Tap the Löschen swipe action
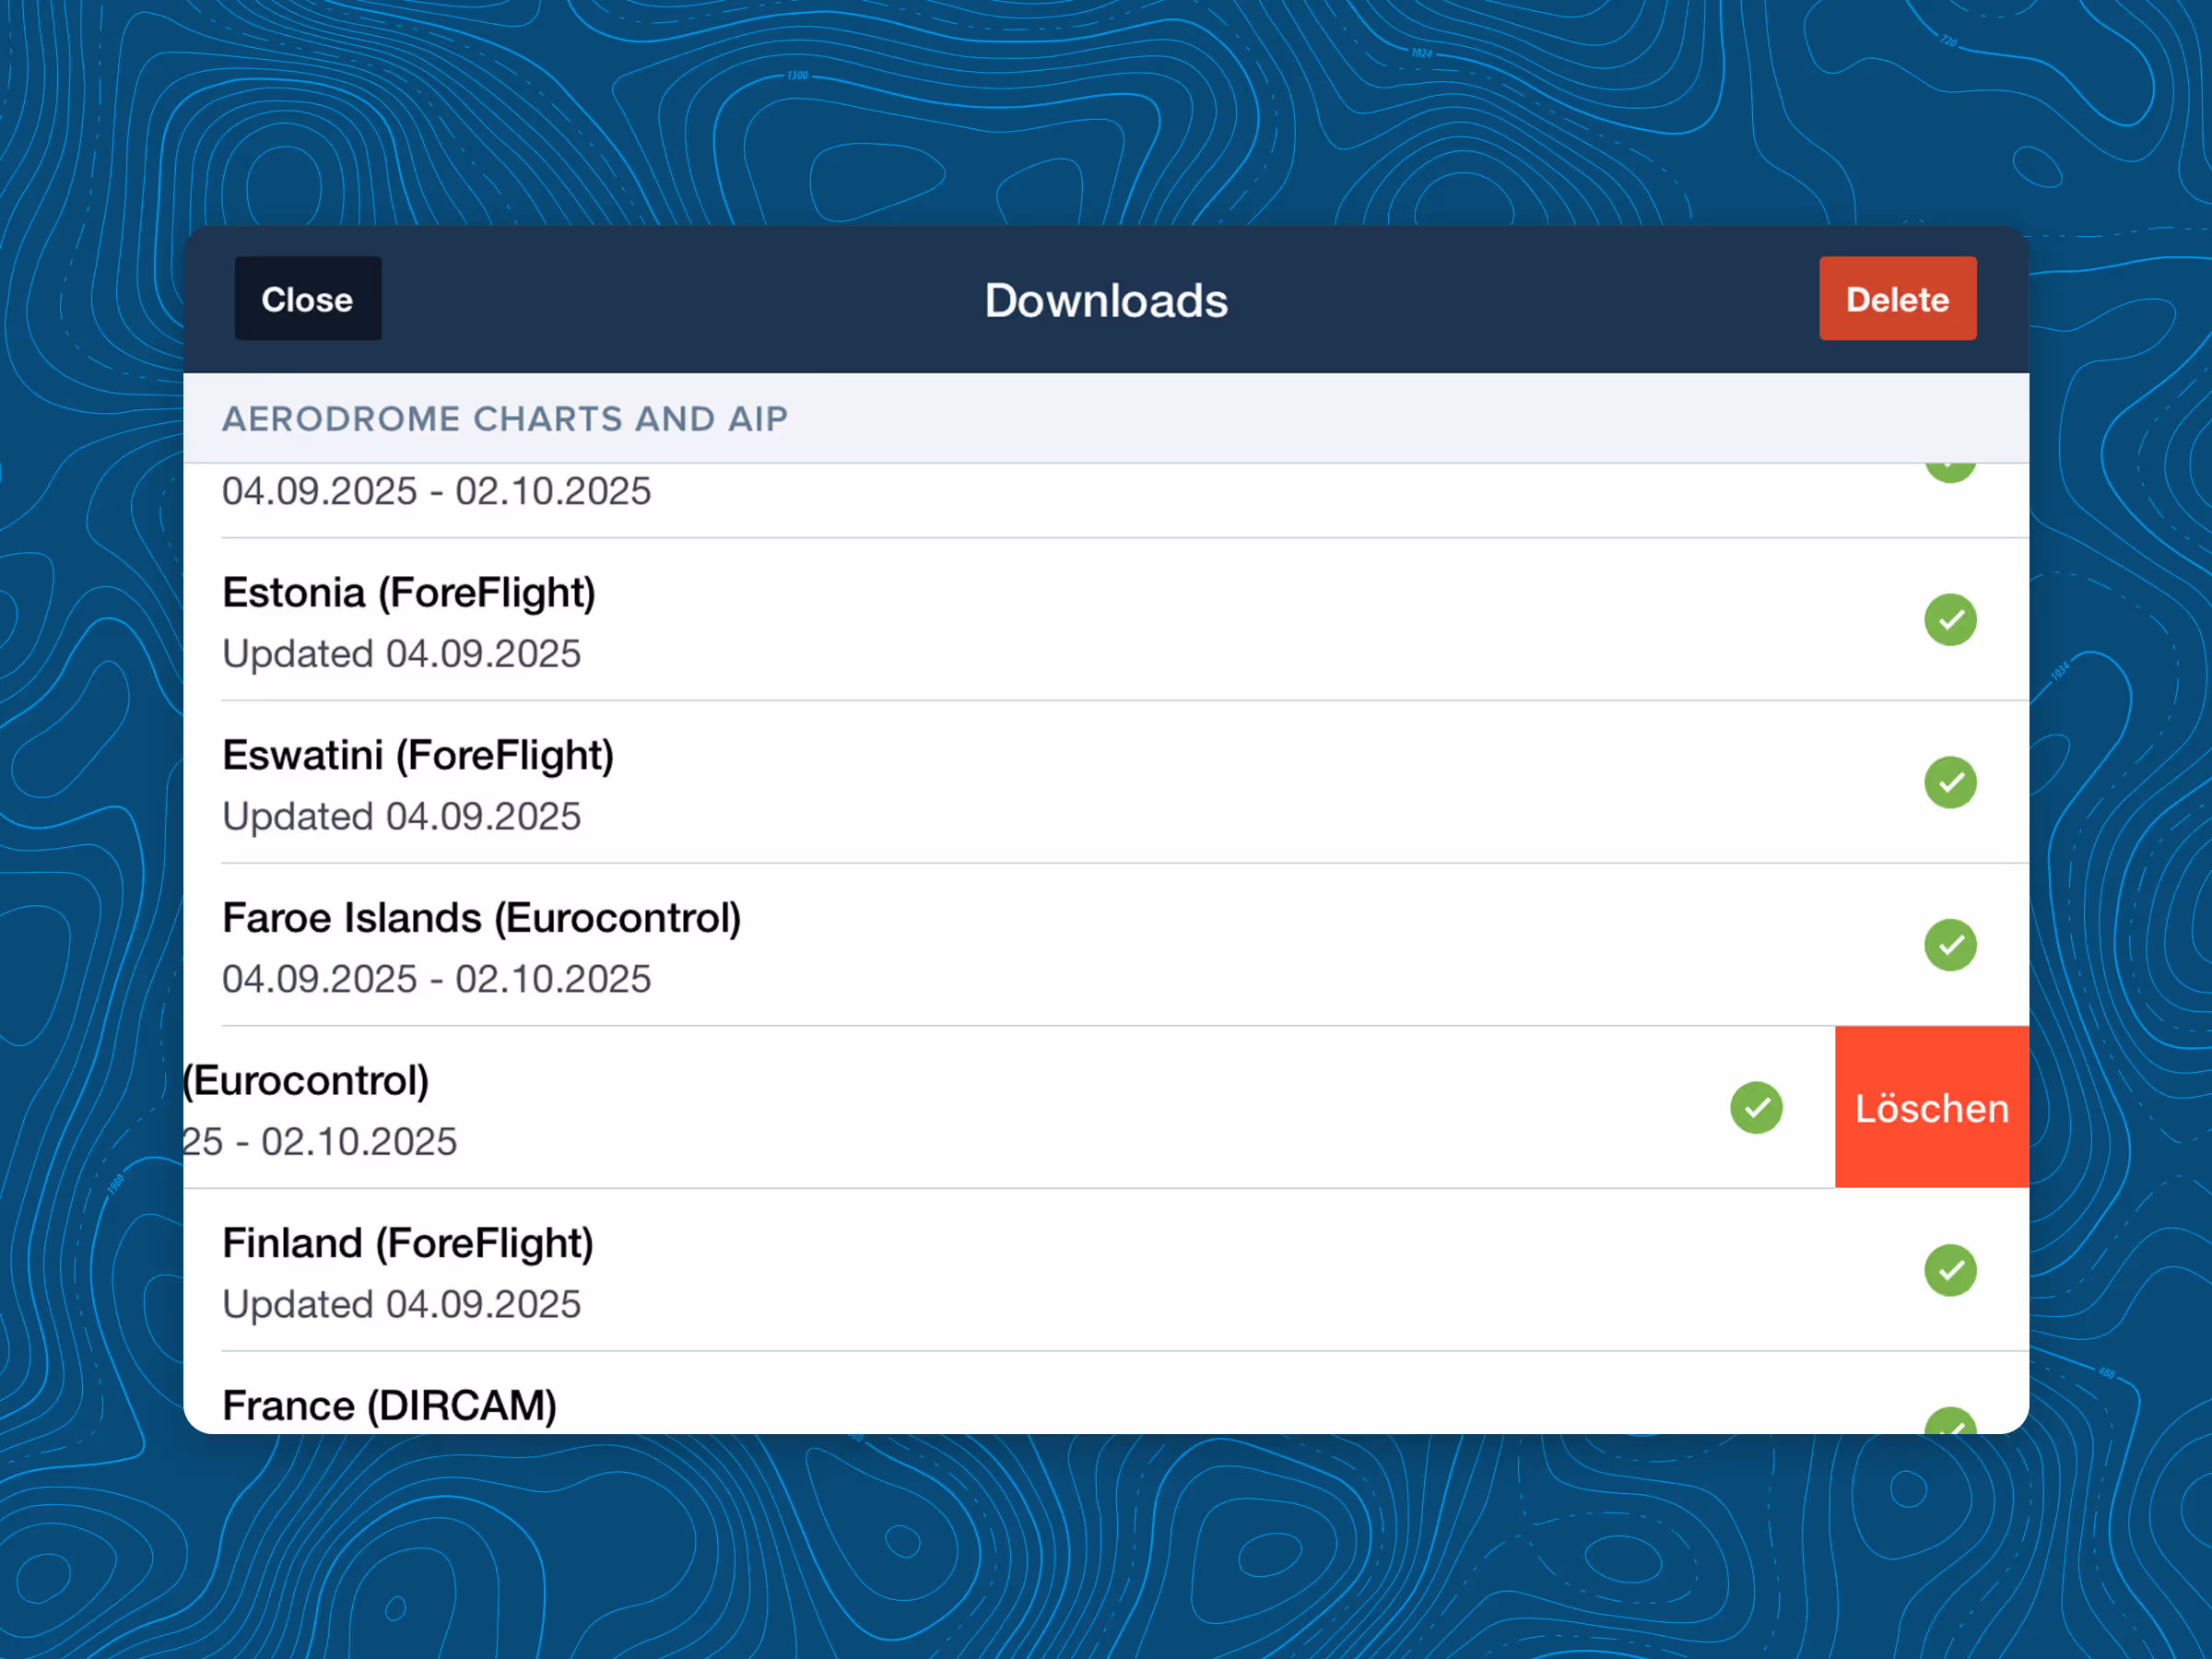 [x=1931, y=1108]
